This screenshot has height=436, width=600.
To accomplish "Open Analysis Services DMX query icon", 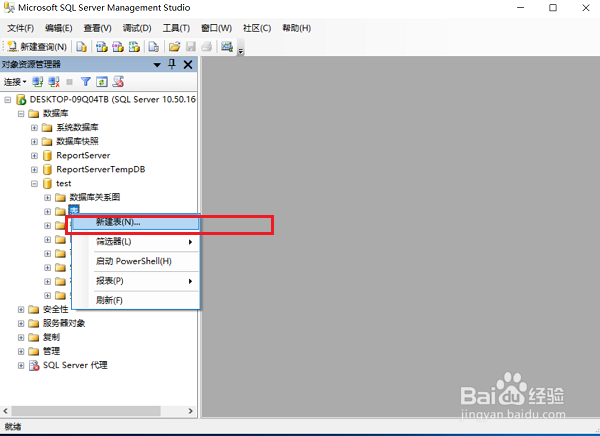I will 118,47.
